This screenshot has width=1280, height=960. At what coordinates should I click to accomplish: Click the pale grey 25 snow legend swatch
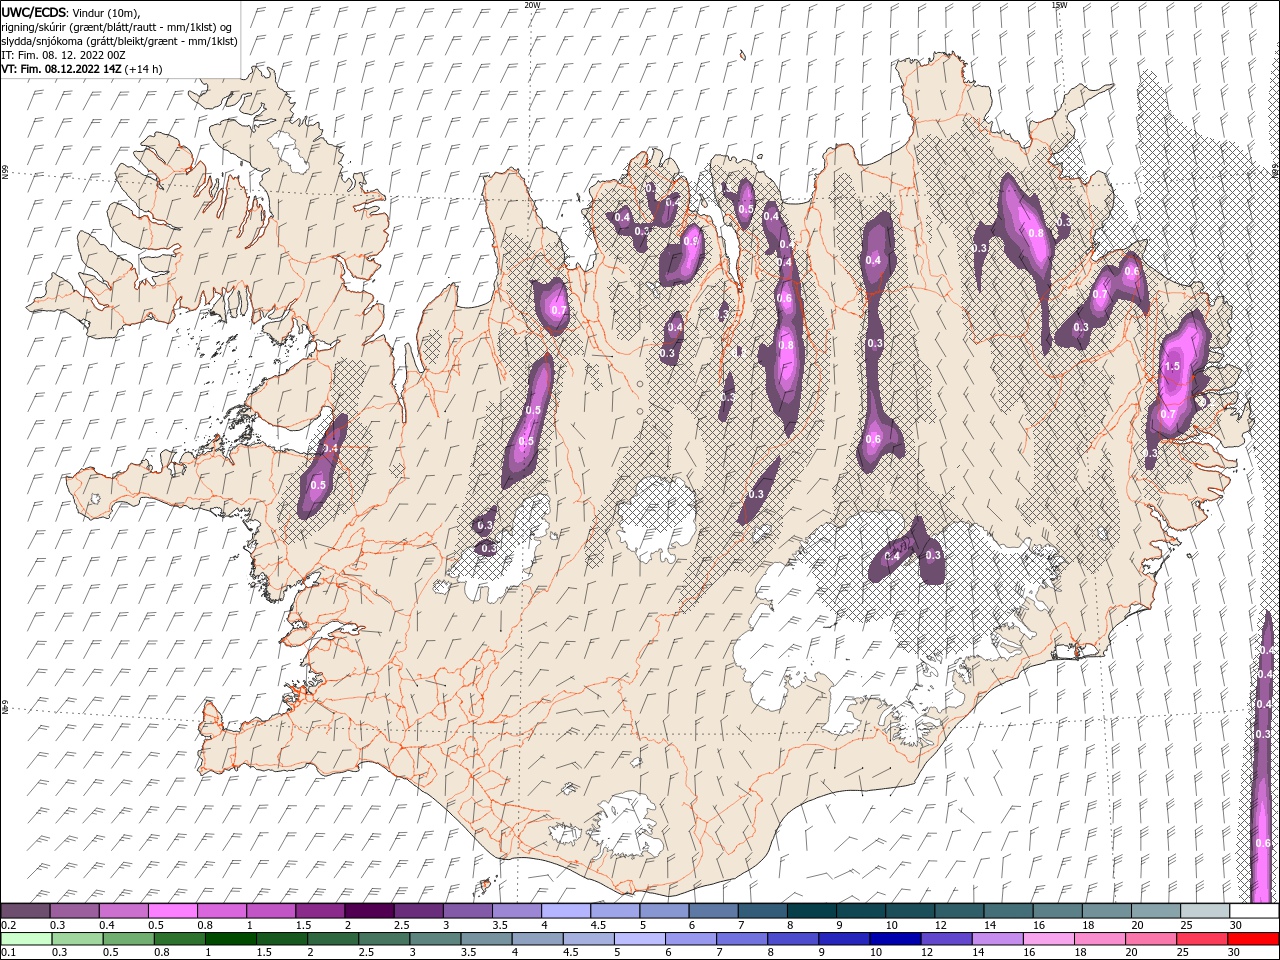(x=1204, y=911)
